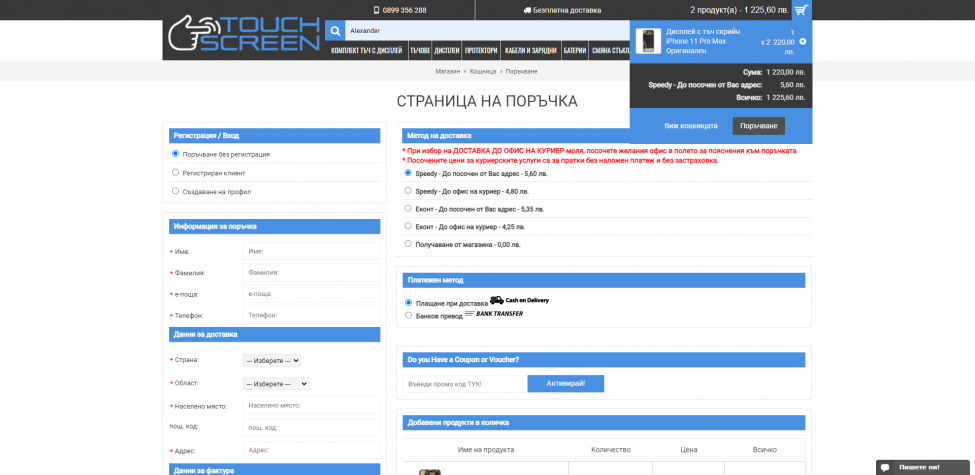Select 'Регистриран клиент' option
Image resolution: width=975 pixels, height=475 pixels.
pos(175,172)
